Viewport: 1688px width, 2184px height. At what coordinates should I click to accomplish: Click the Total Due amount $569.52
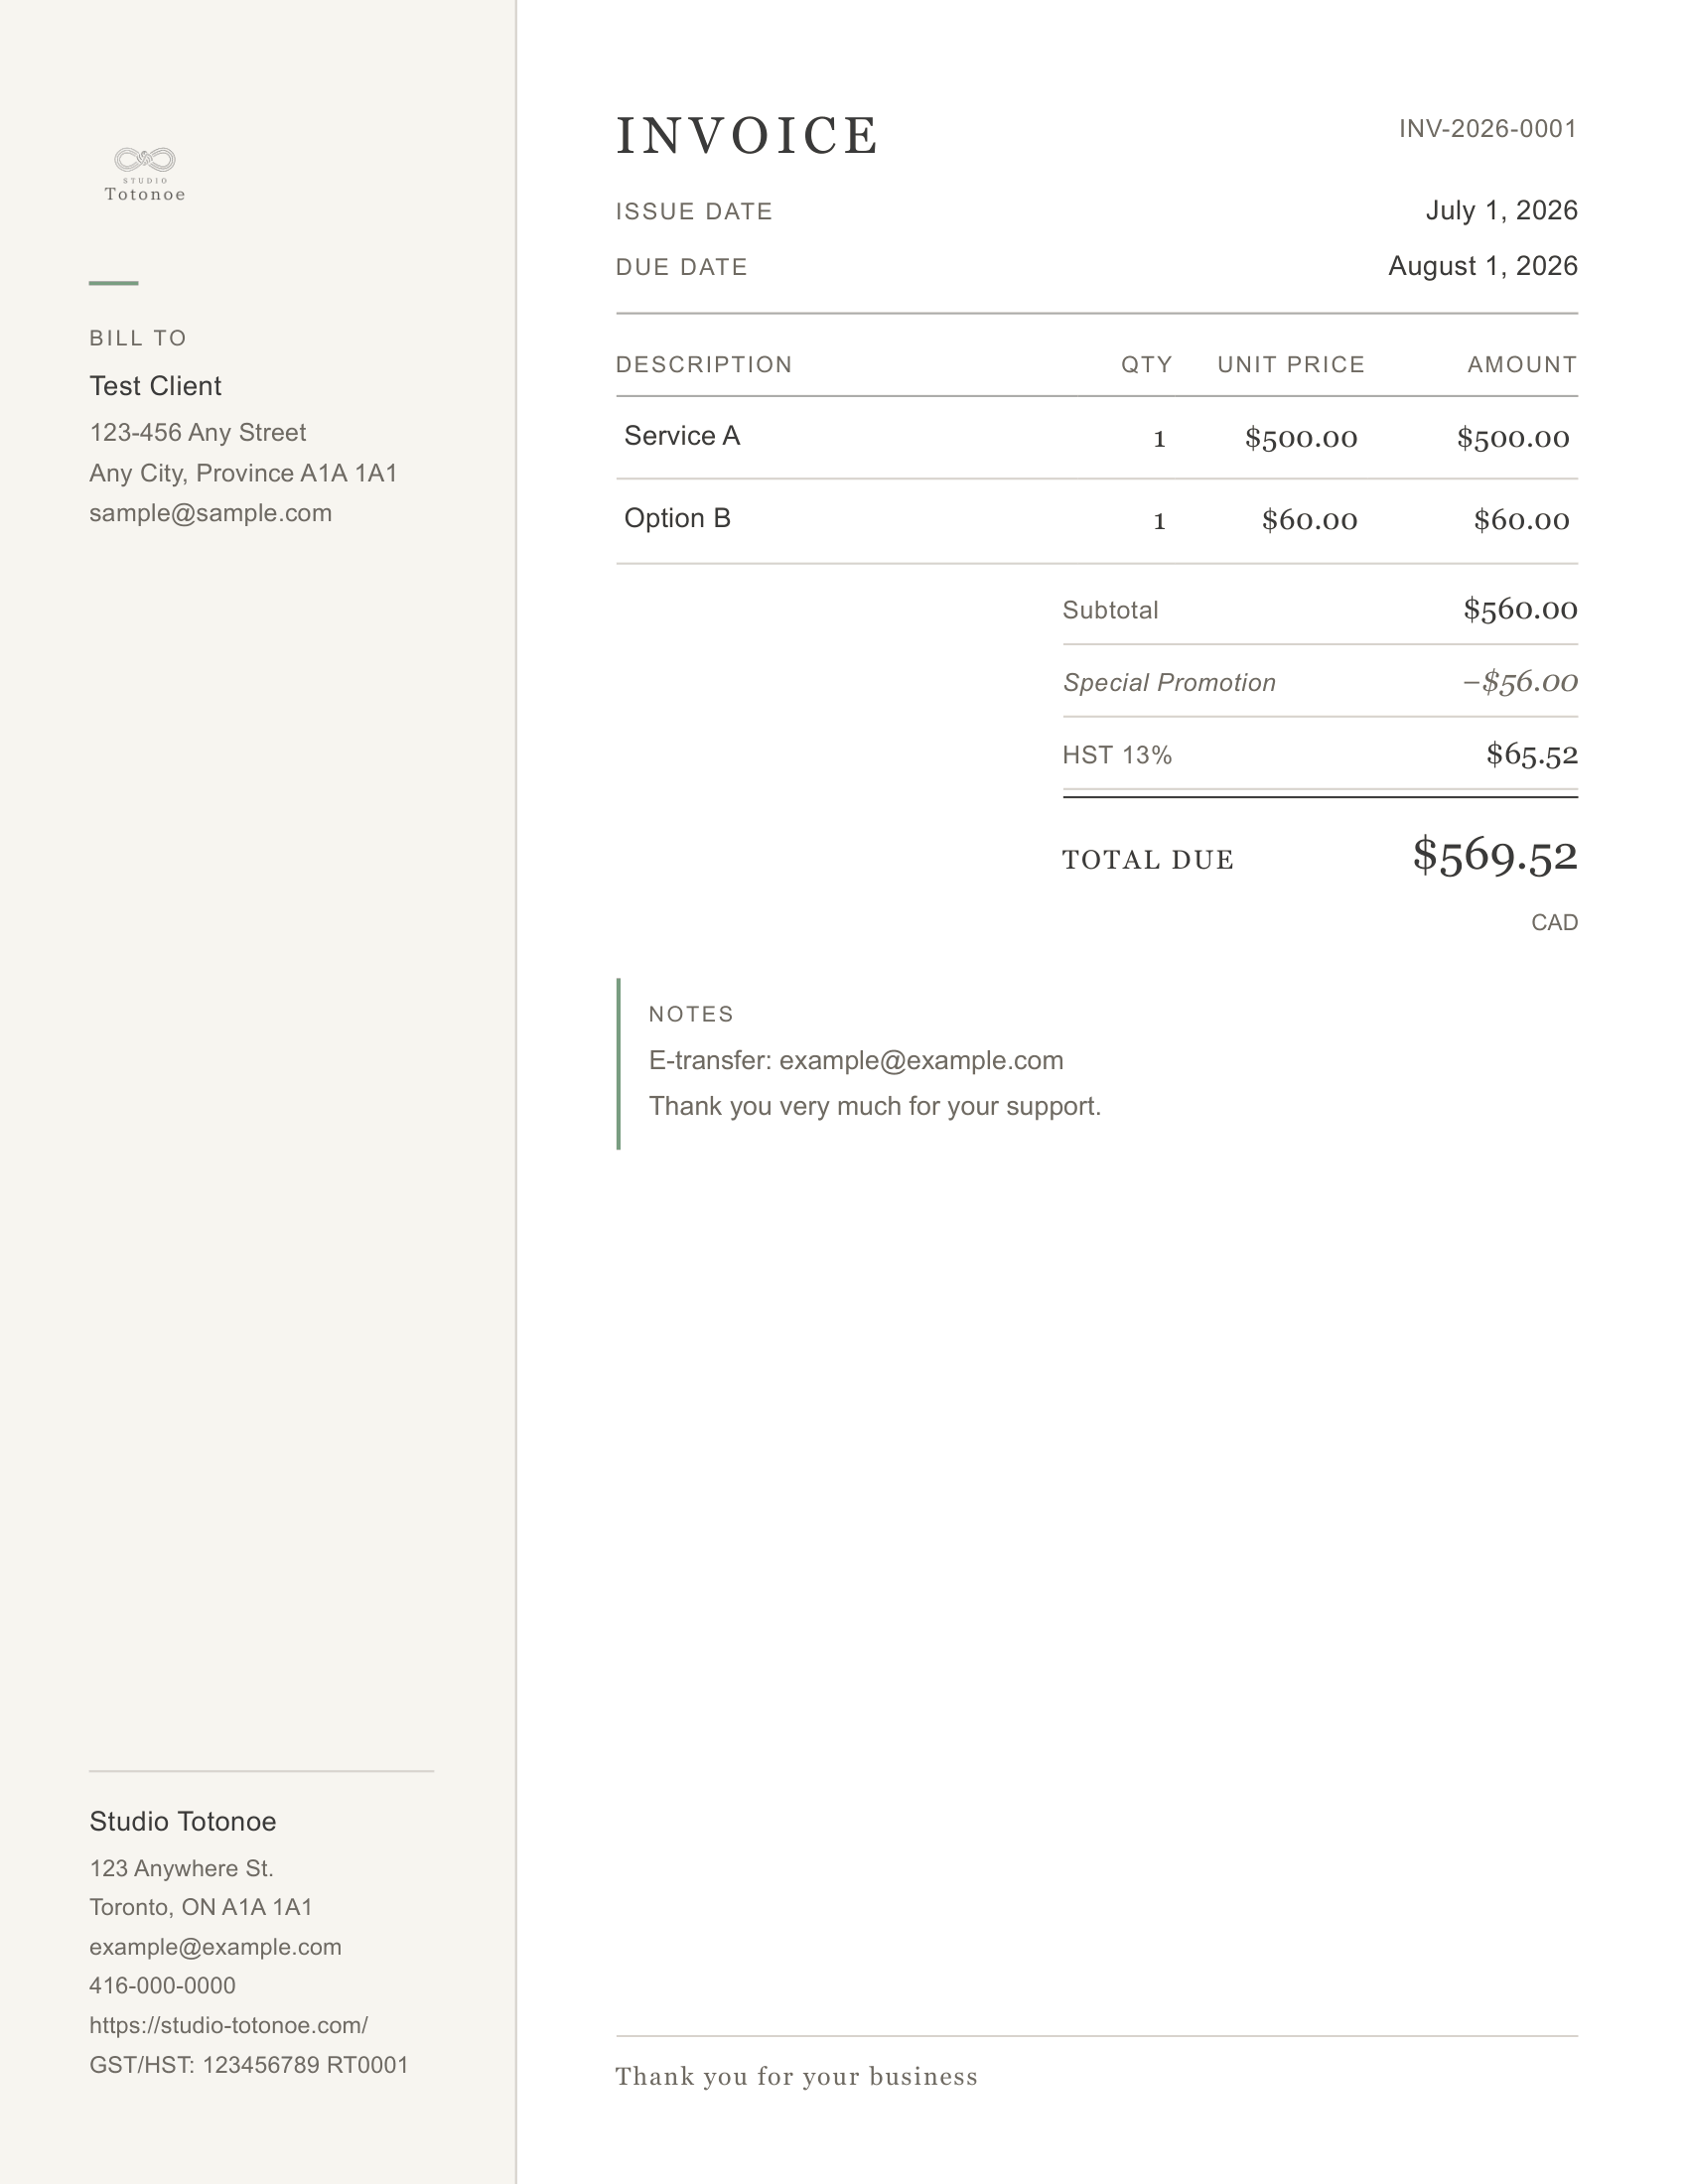click(x=1495, y=856)
